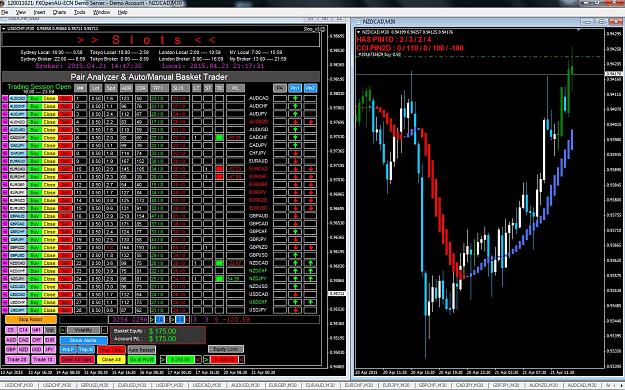Click the C14 basket button
625x390 pixels.
point(24,330)
